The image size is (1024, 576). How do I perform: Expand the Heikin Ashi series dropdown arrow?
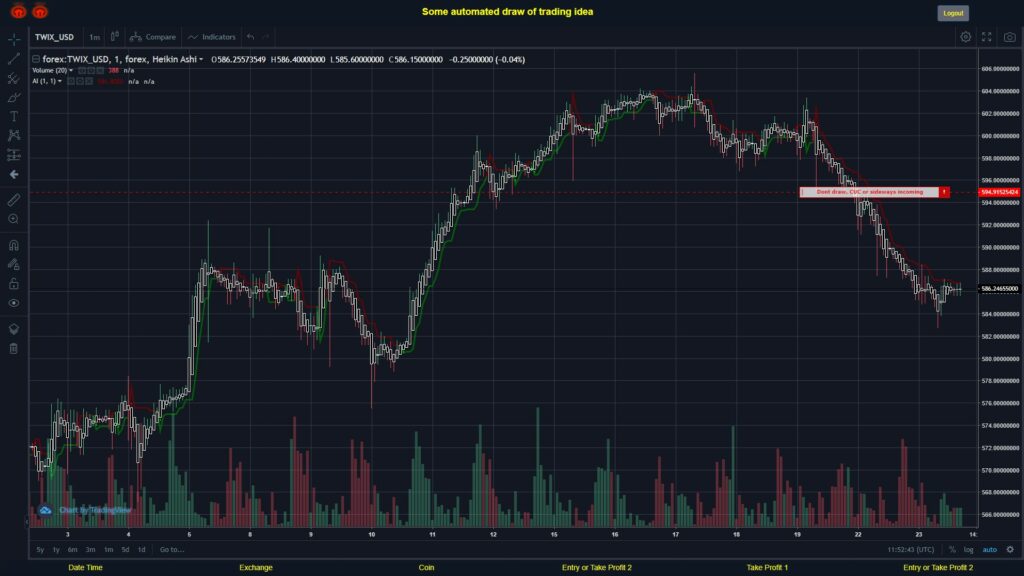tap(201, 59)
